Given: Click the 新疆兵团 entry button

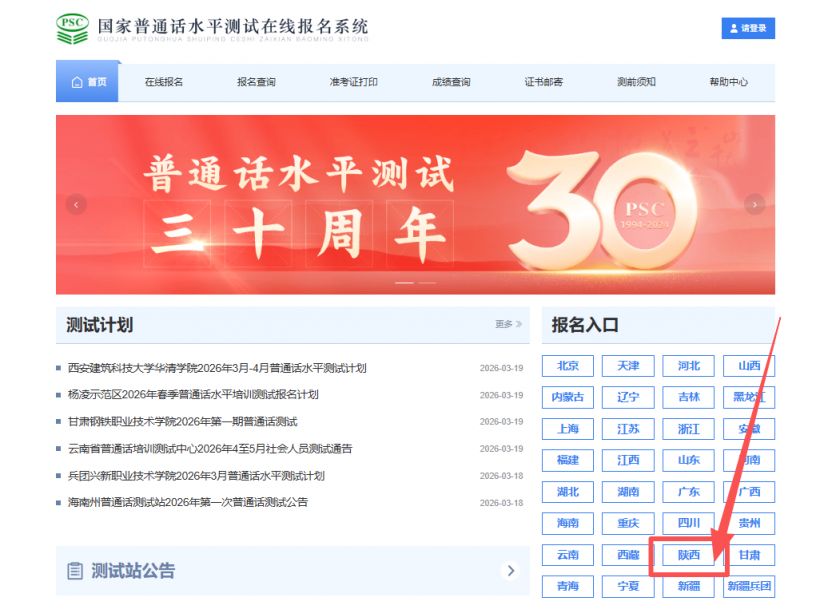Looking at the screenshot, I should click(750, 587).
